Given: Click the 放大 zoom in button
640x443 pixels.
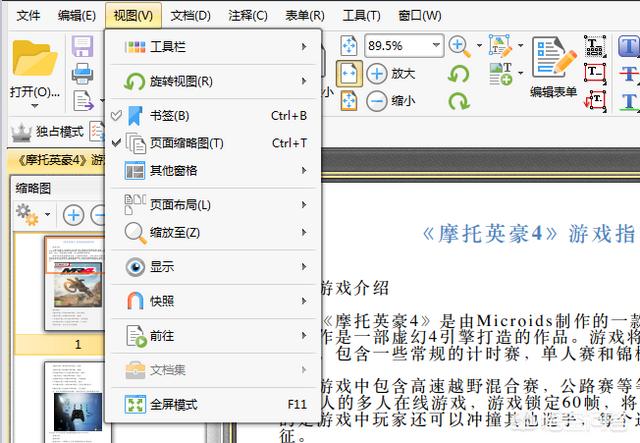Looking at the screenshot, I should pyautogui.click(x=391, y=74).
